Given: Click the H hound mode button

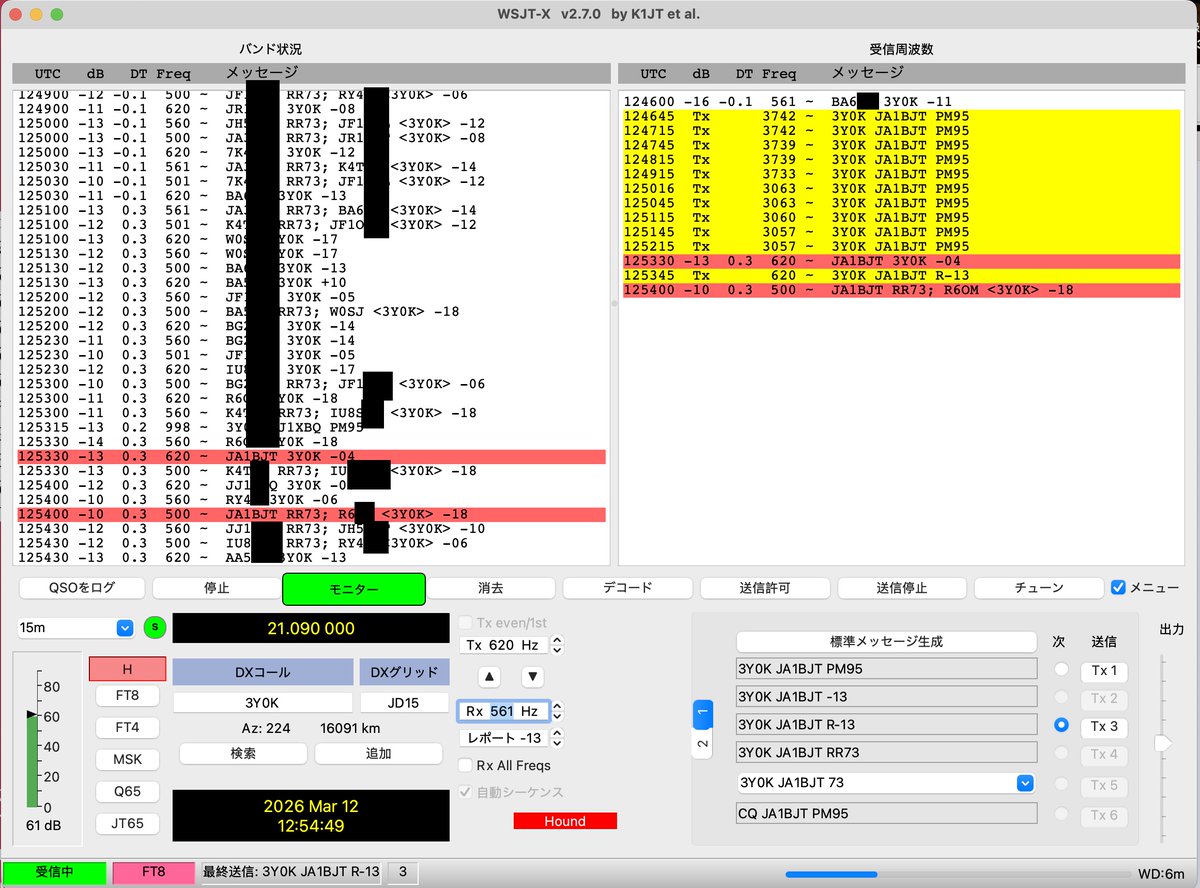Looking at the screenshot, I should [x=127, y=669].
